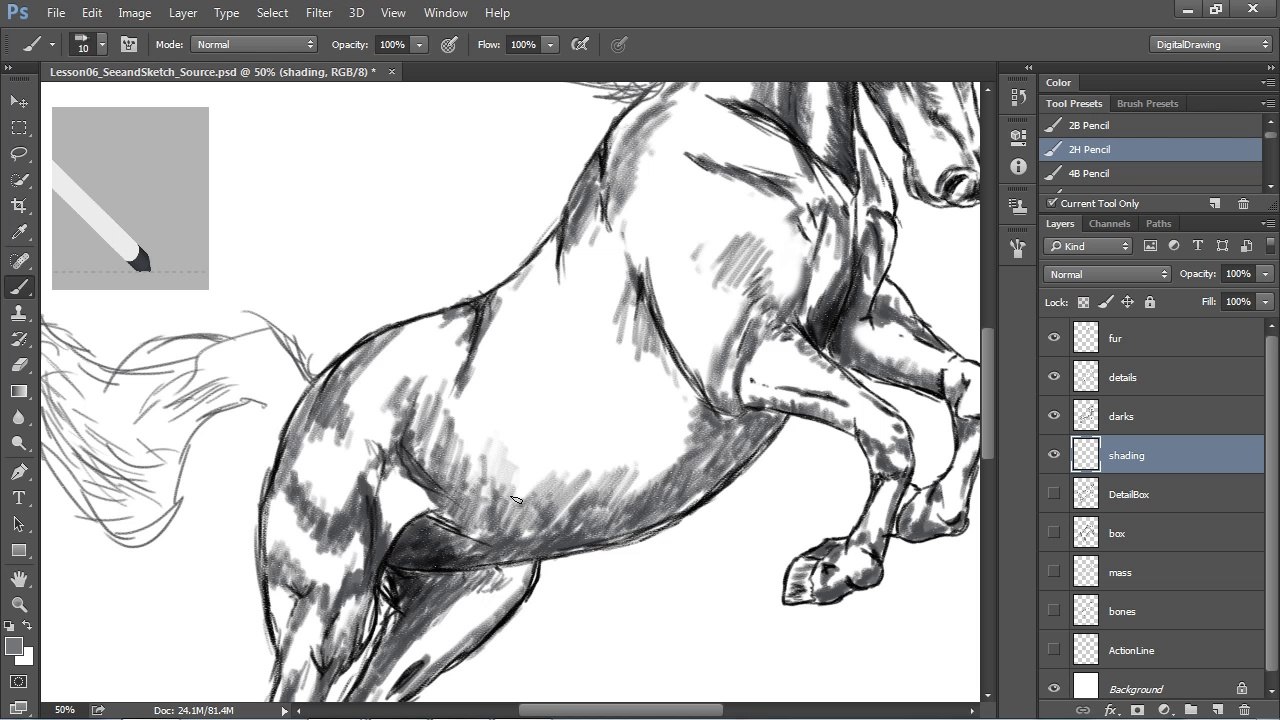Switch to the Channels tab
Viewport: 1280px width, 720px height.
click(x=1109, y=224)
